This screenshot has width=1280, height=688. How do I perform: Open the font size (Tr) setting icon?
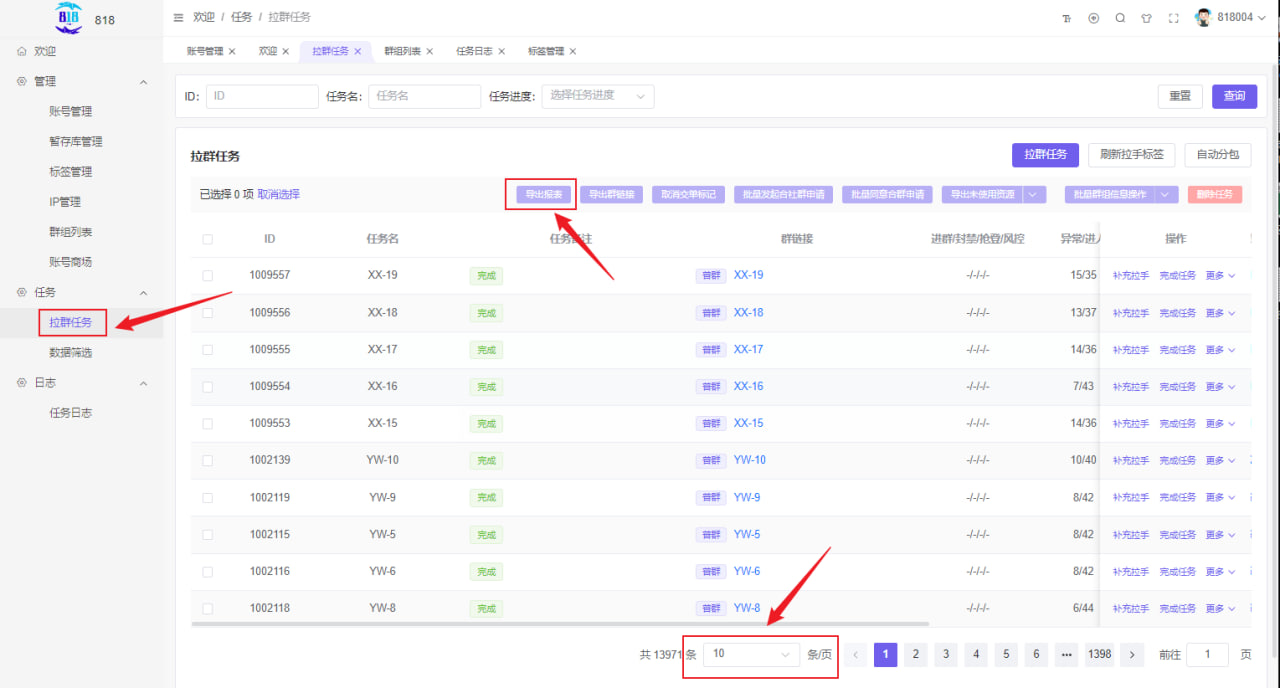[x=1066, y=18]
